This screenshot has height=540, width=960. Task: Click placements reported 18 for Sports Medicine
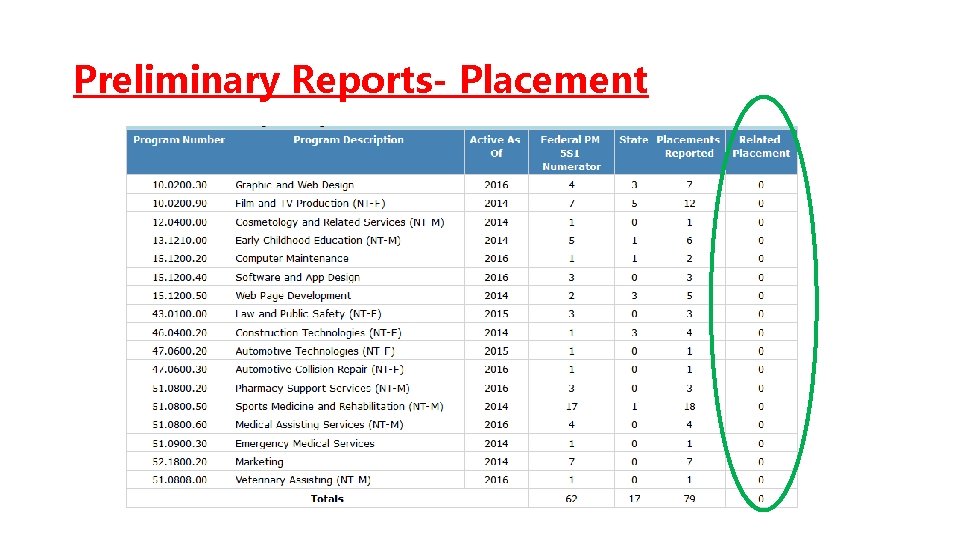pyautogui.click(x=689, y=407)
